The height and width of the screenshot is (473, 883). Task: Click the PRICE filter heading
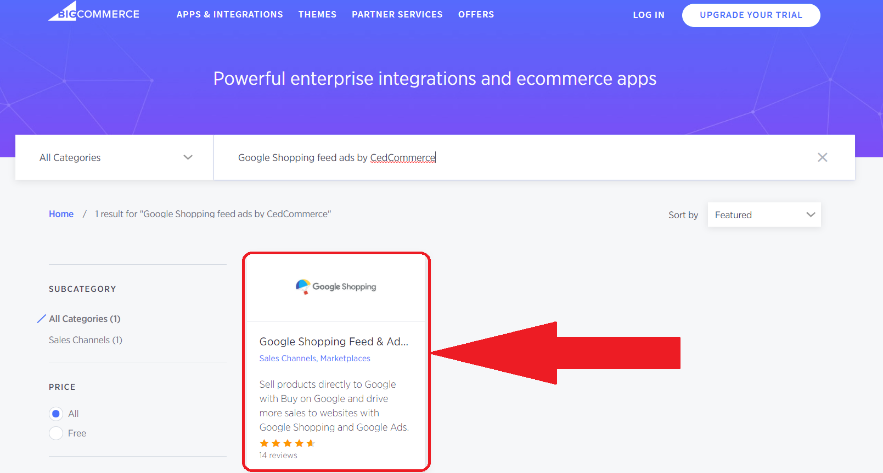pos(62,387)
